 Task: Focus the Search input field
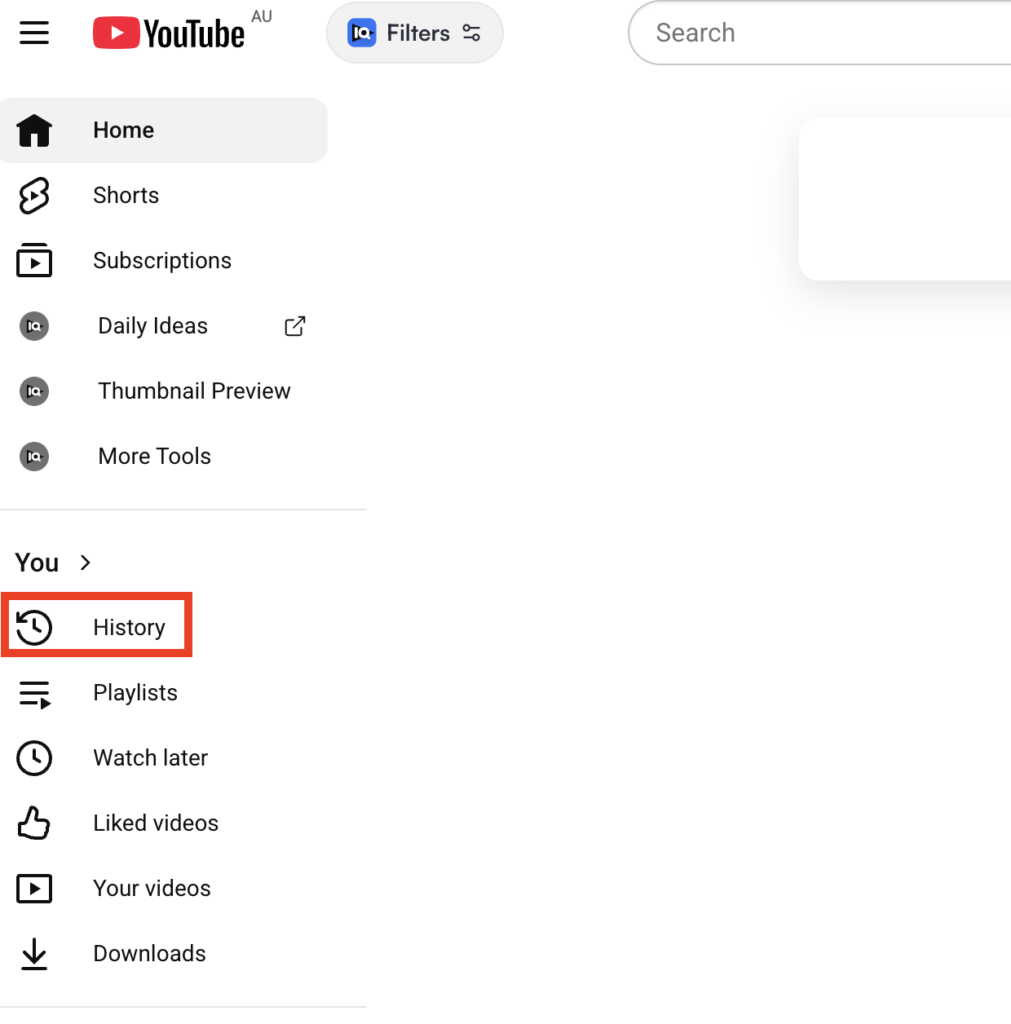(x=820, y=33)
